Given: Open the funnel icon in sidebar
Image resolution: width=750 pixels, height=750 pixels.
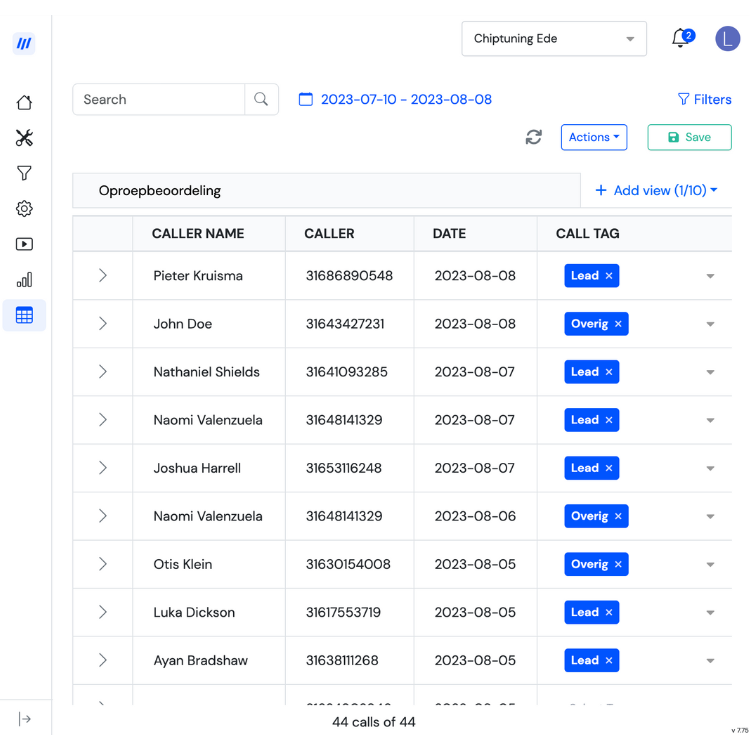Looking at the screenshot, I should [24, 173].
